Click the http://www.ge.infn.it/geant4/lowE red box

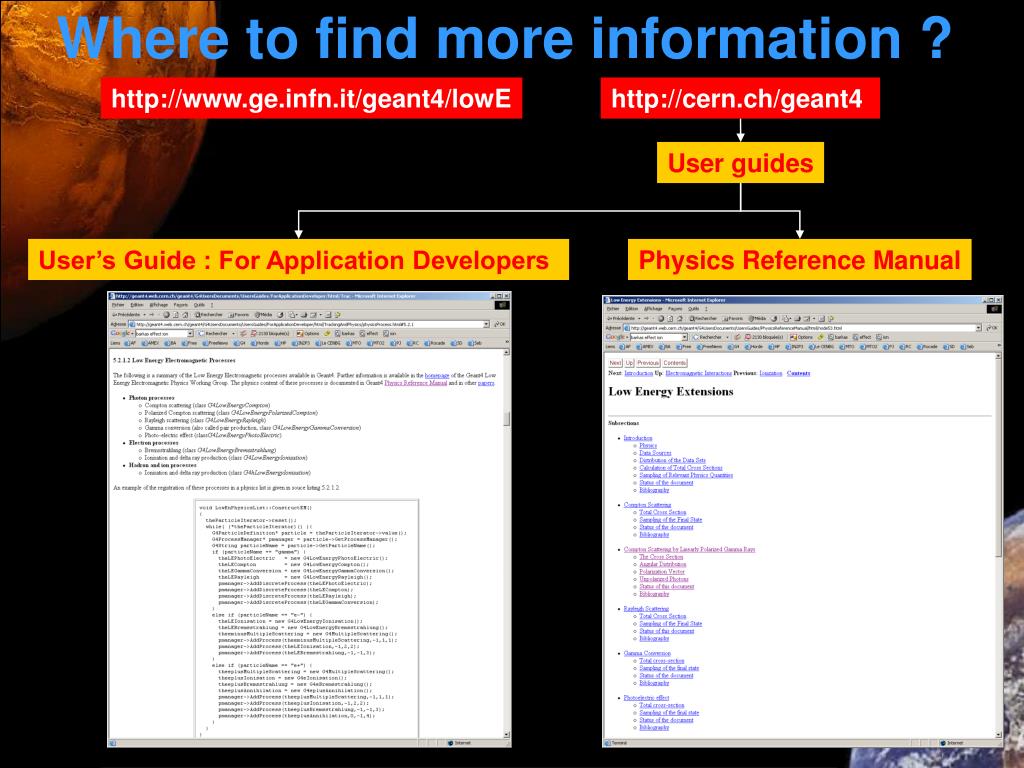[x=311, y=98]
